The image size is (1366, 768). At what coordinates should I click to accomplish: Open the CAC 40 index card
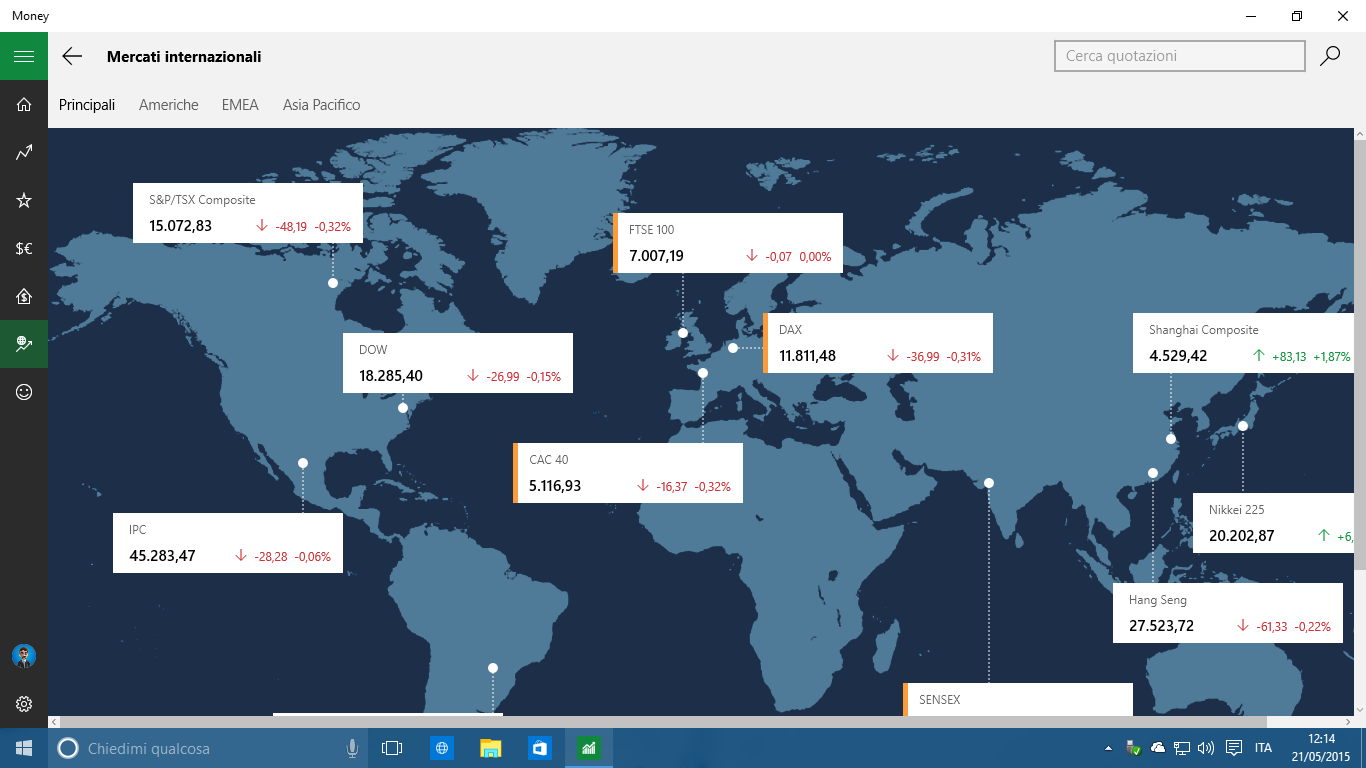click(628, 473)
